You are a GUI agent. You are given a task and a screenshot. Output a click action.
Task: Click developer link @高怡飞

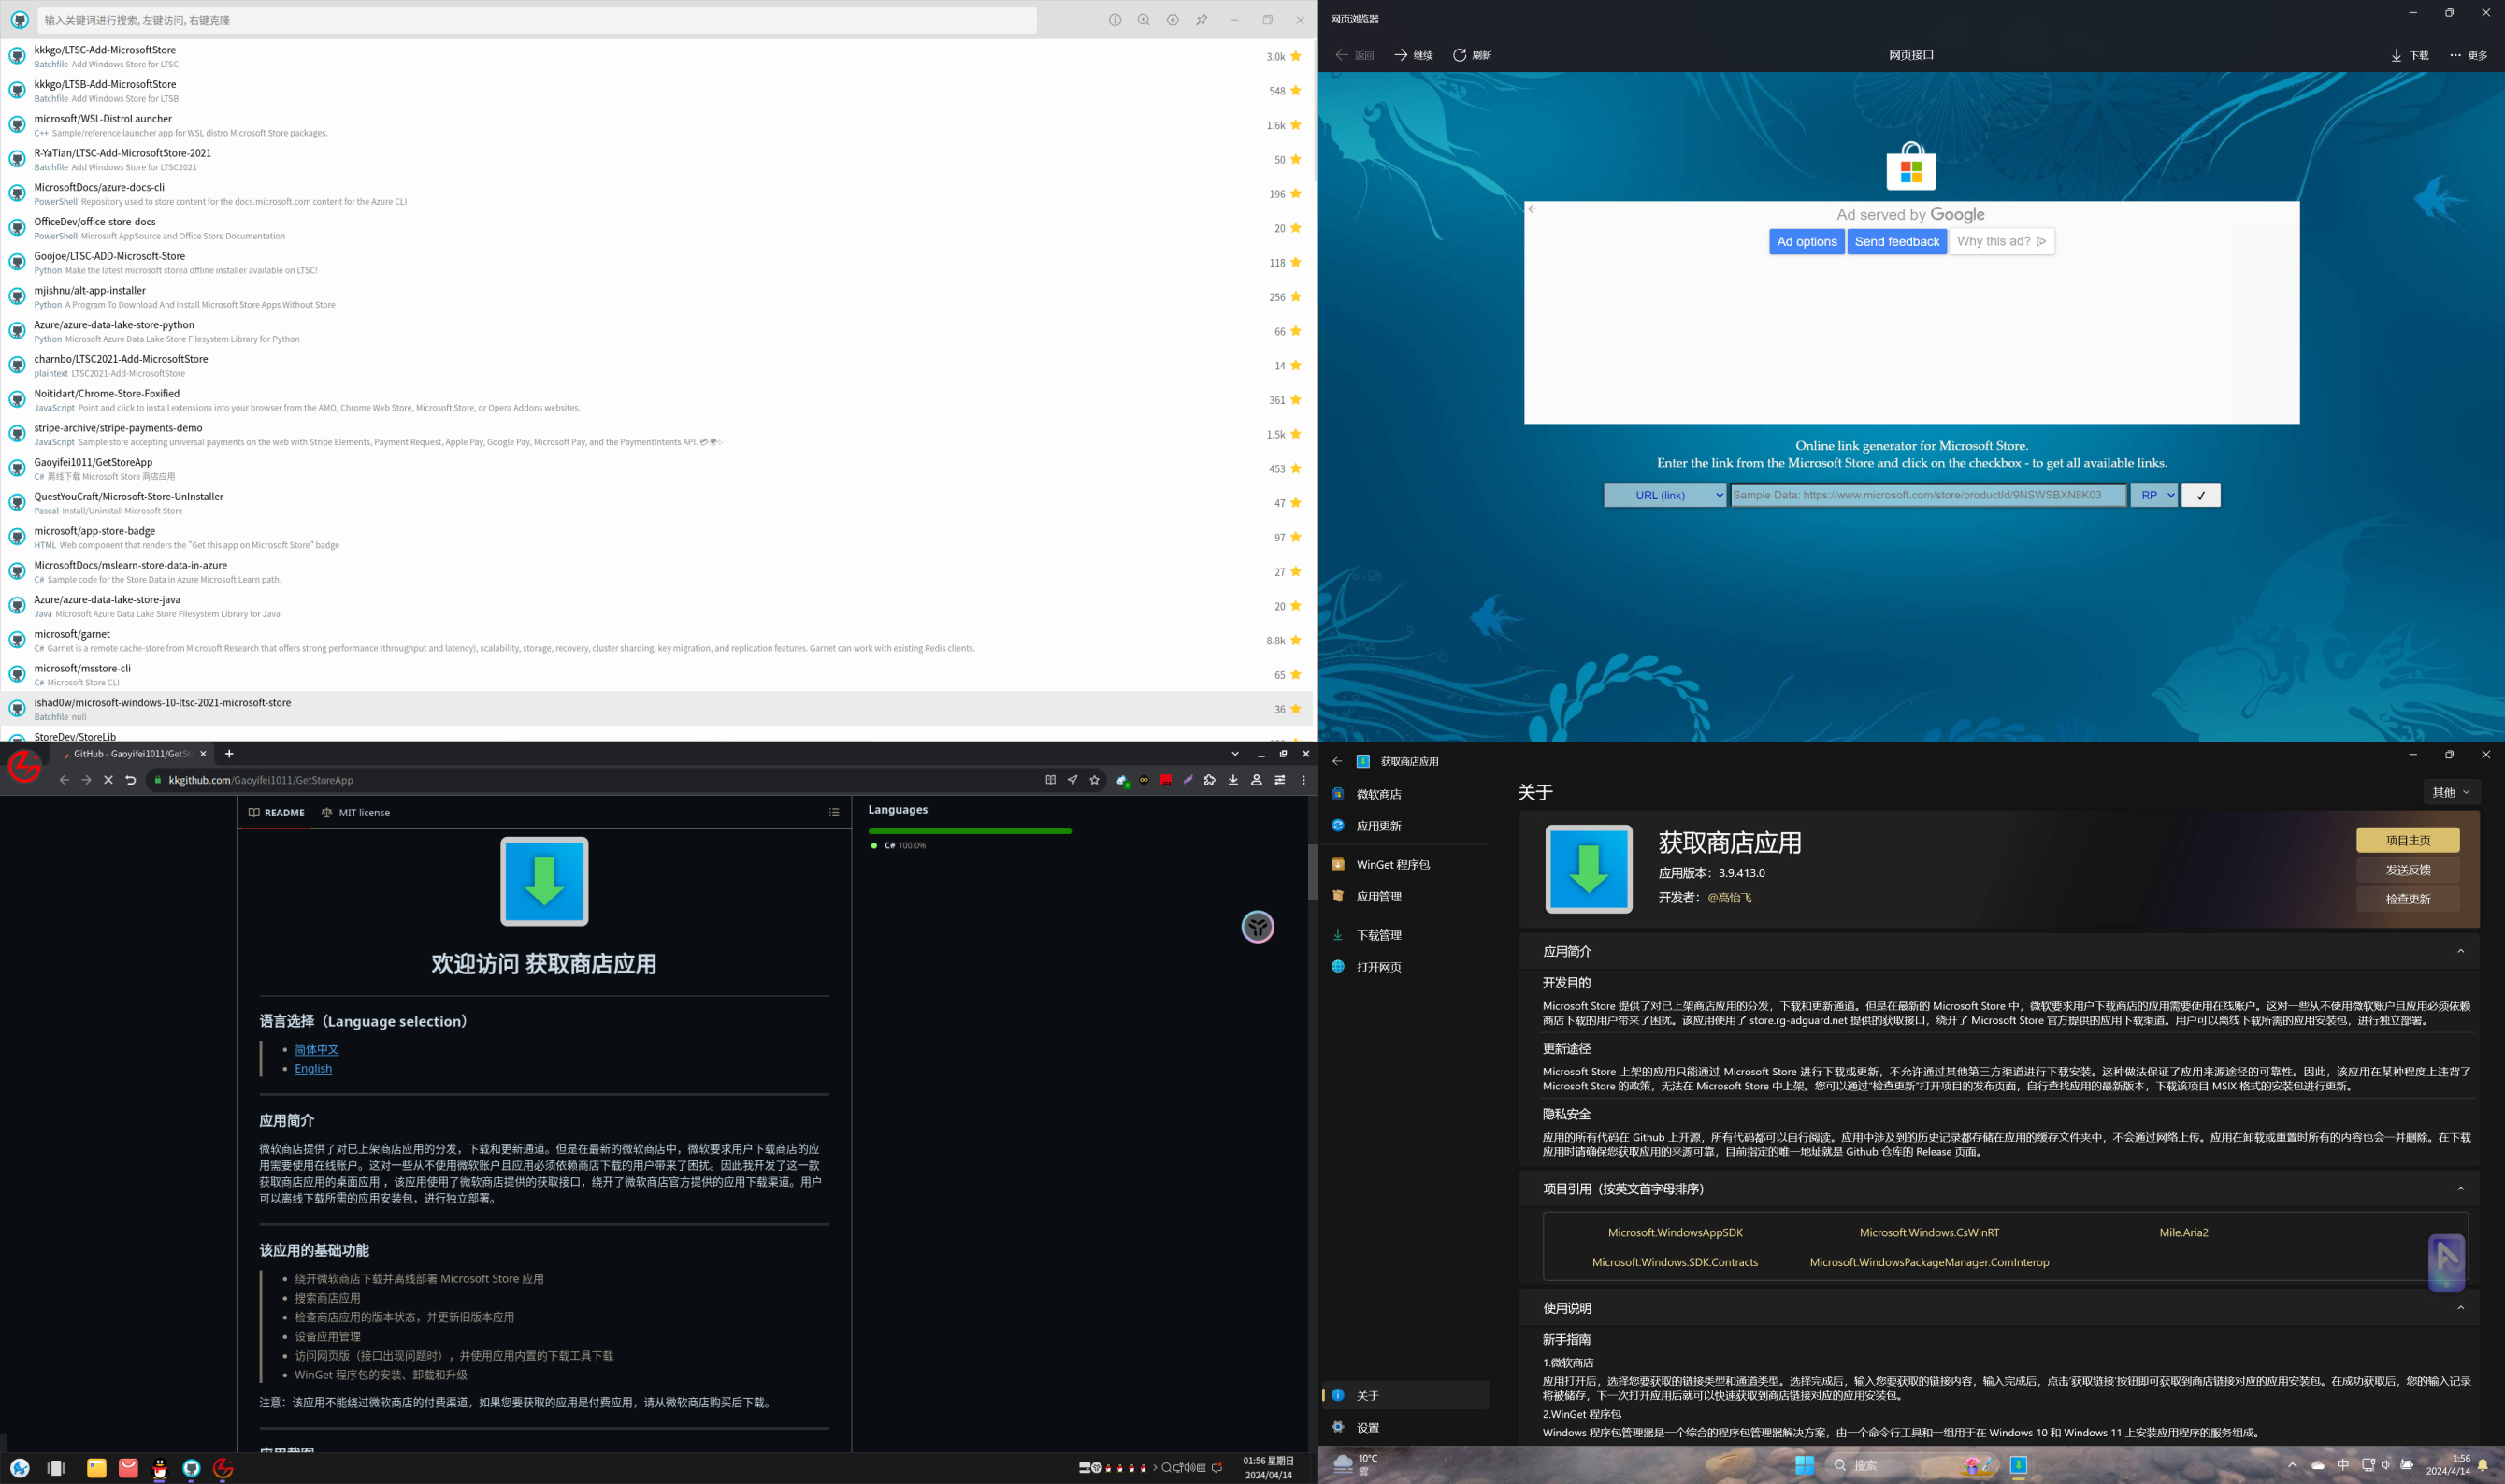[1729, 898]
